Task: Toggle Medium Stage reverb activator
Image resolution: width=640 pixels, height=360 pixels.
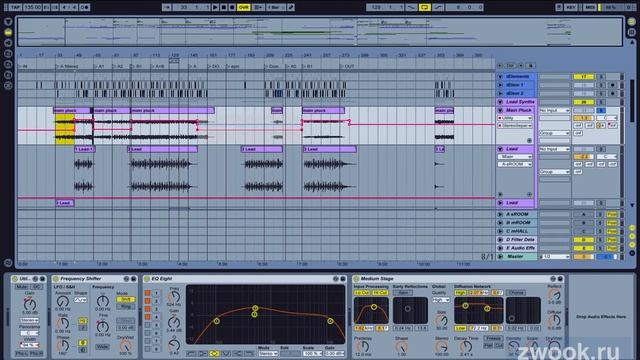Action: pyautogui.click(x=356, y=279)
